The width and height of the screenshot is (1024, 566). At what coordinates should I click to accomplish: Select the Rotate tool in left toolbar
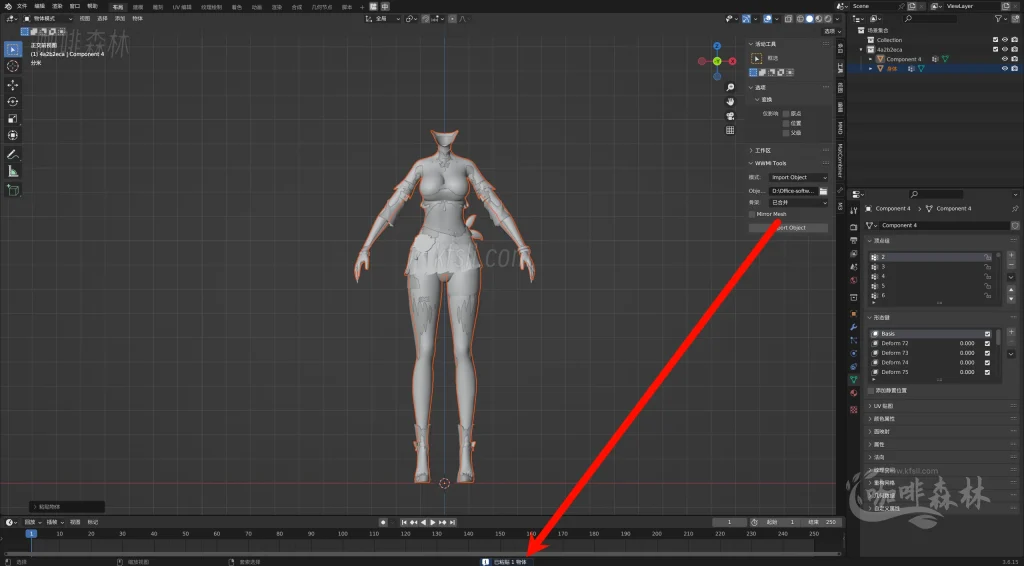(x=12, y=101)
